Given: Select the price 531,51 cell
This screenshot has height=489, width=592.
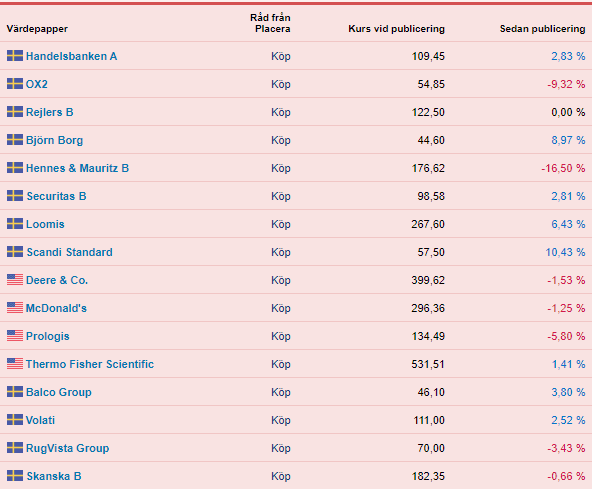Looking at the screenshot, I should point(428,364).
